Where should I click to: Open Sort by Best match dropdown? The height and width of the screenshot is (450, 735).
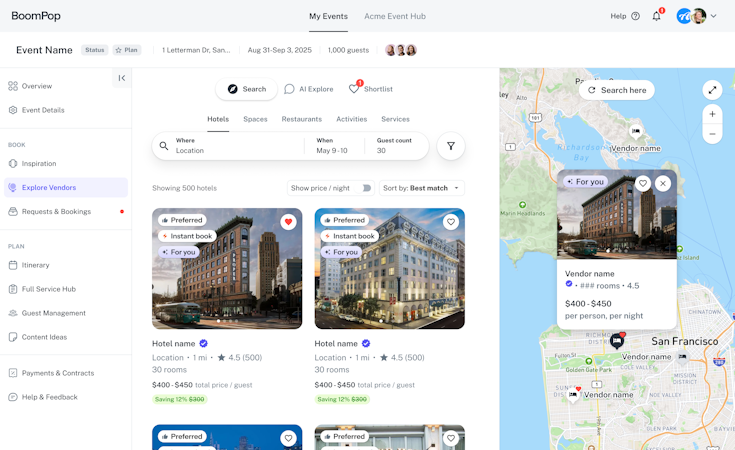[x=421, y=188]
